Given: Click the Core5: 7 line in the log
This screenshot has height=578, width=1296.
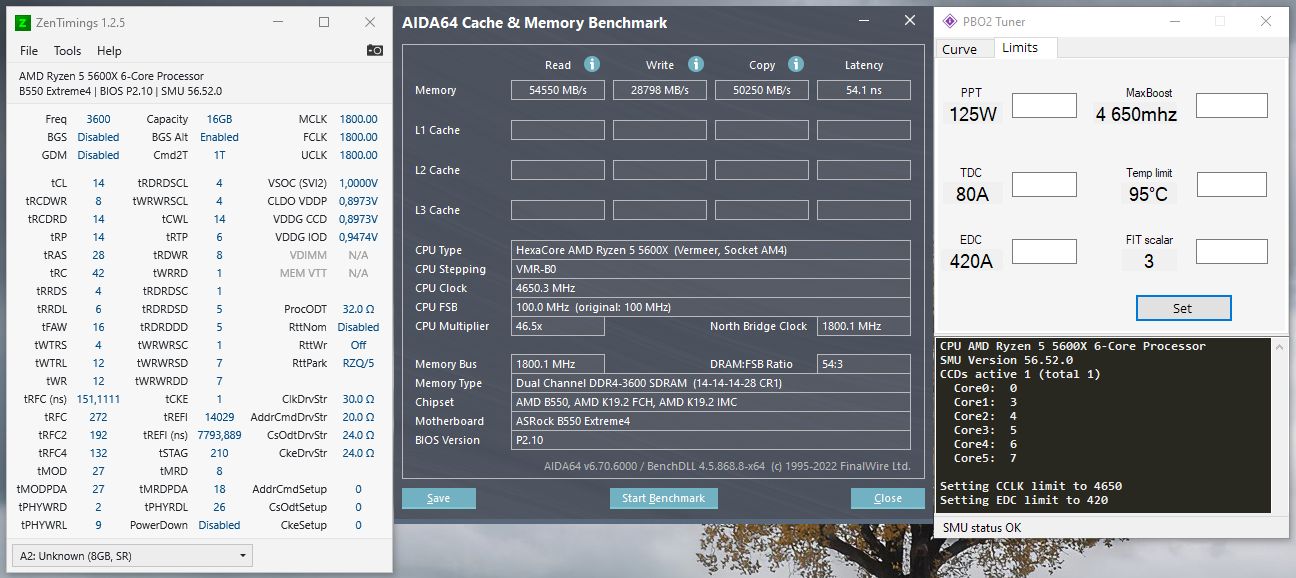Looking at the screenshot, I should [x=985, y=458].
